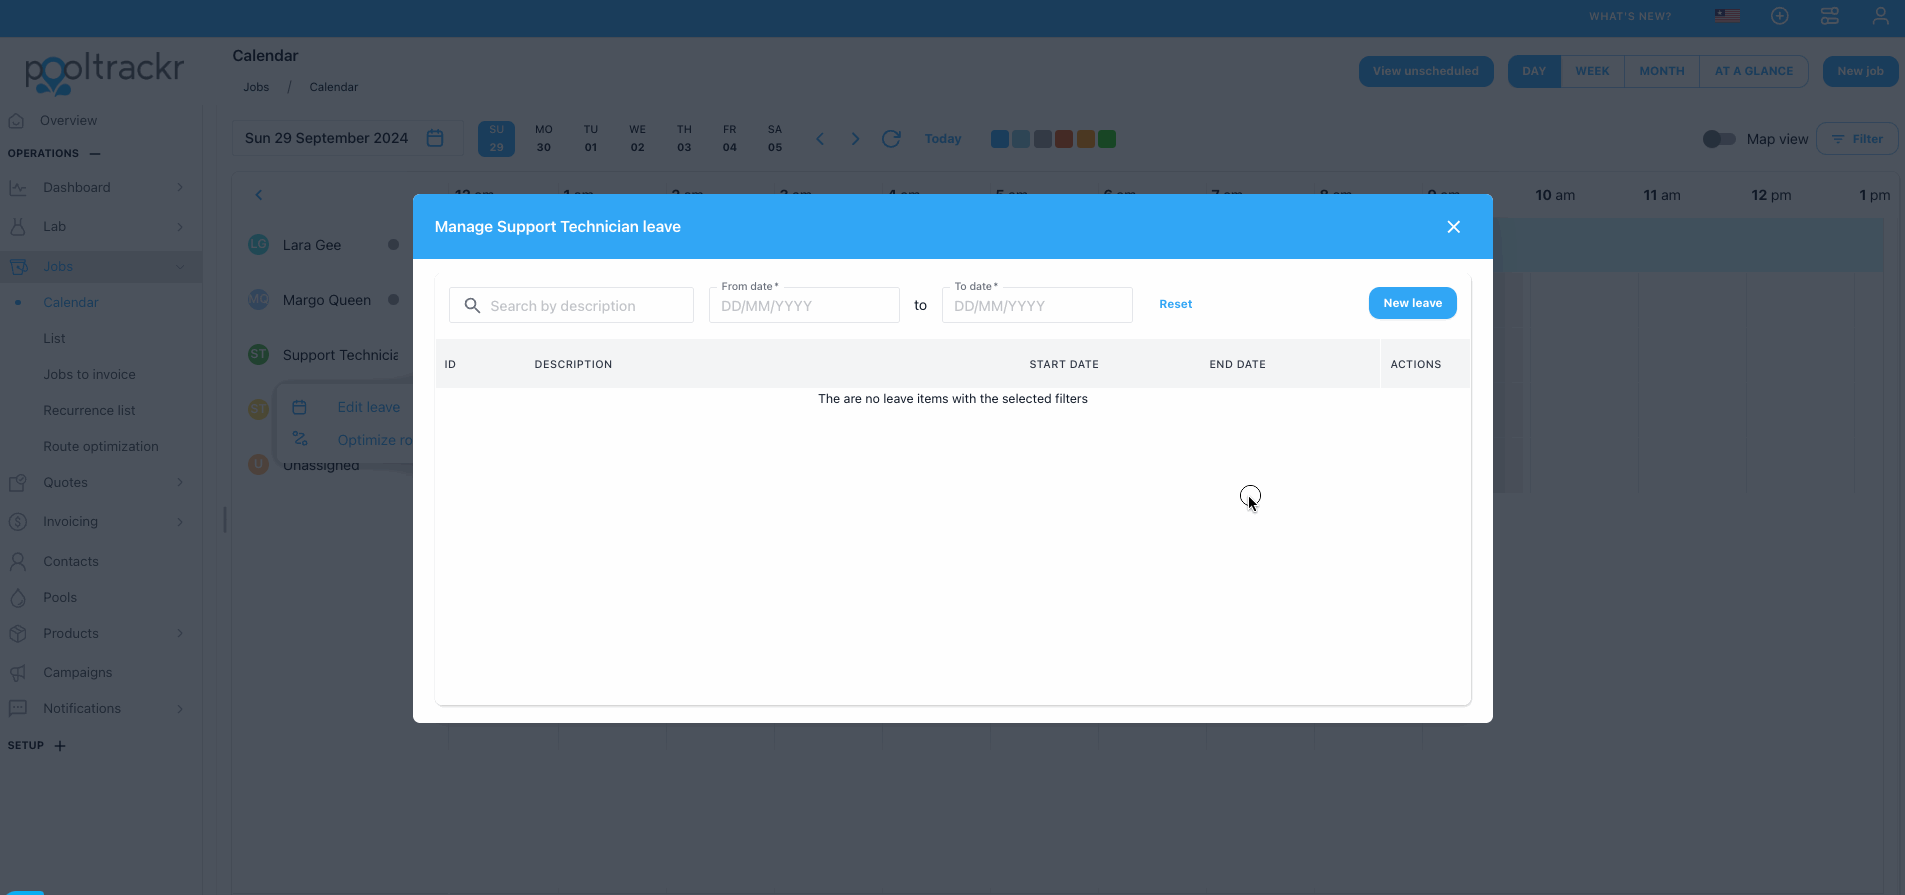Image resolution: width=1905 pixels, height=895 pixels.
Task: Click View unscheduled button
Action: click(1425, 71)
